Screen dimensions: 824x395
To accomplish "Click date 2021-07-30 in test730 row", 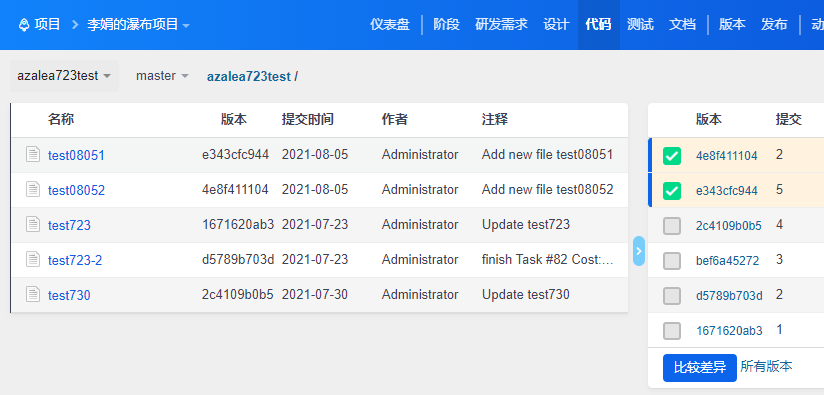I will (x=315, y=294).
